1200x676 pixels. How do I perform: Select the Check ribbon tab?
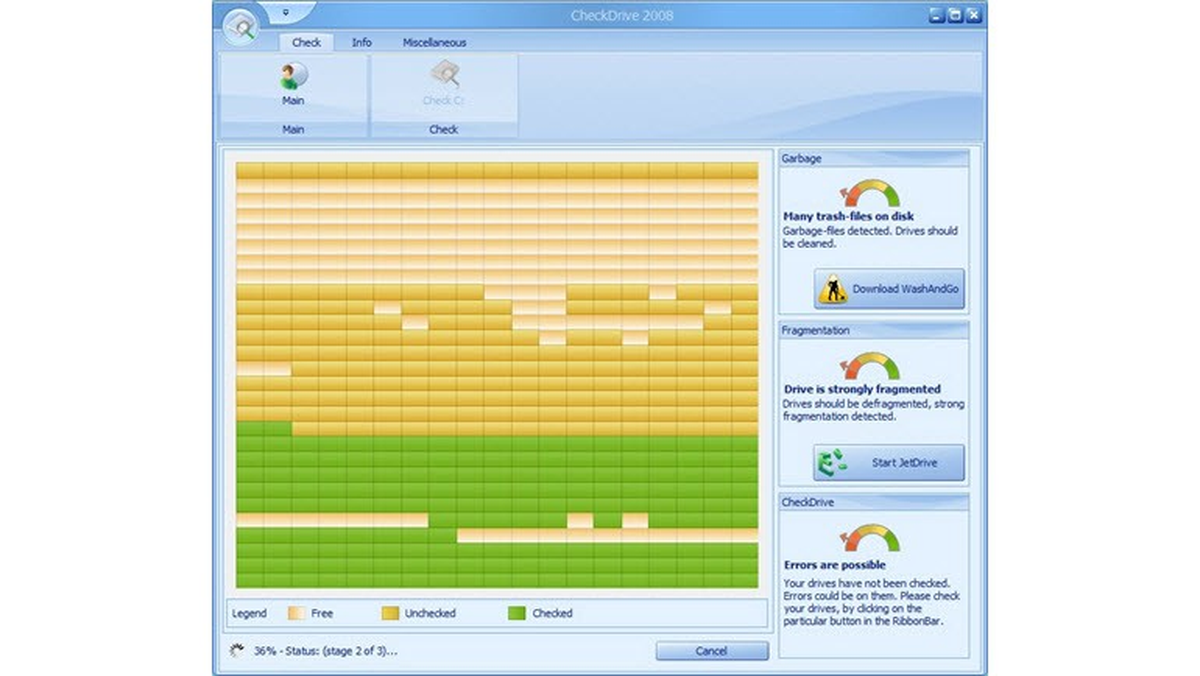click(x=306, y=42)
